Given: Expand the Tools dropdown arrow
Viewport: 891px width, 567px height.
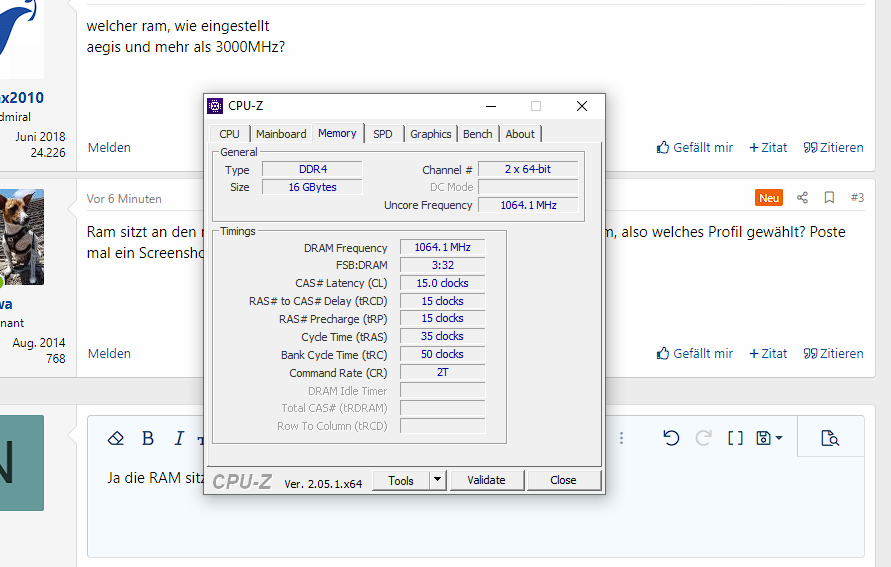Looking at the screenshot, I should pos(438,481).
